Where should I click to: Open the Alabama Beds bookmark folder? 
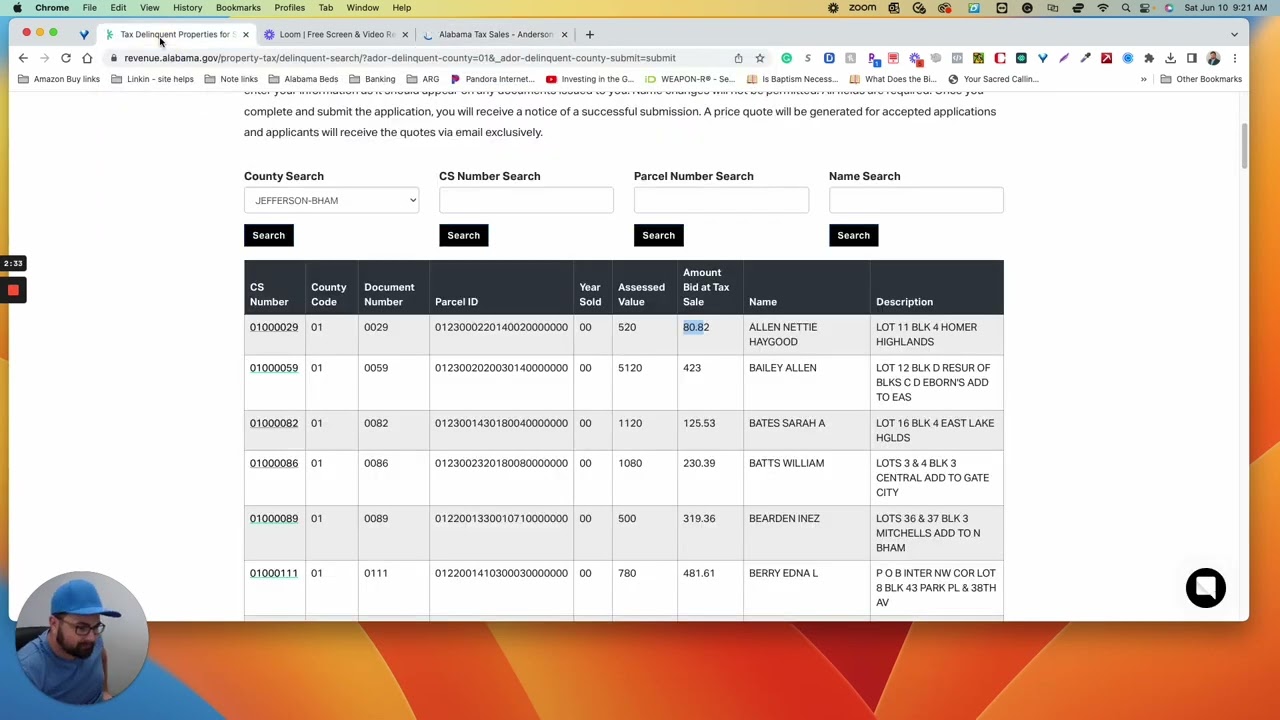303,79
